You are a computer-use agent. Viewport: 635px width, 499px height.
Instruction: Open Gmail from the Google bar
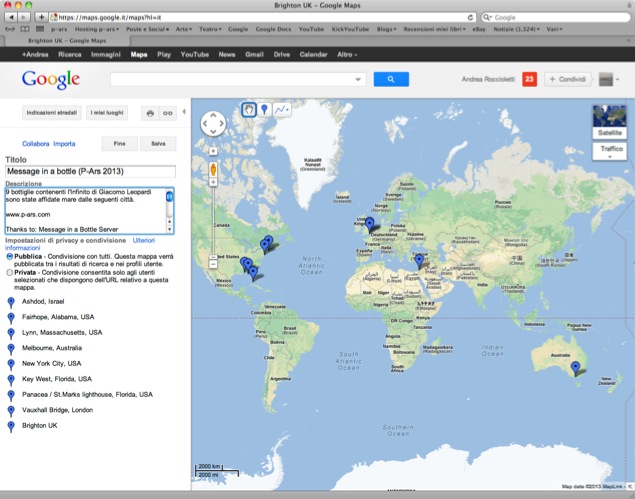[254, 55]
